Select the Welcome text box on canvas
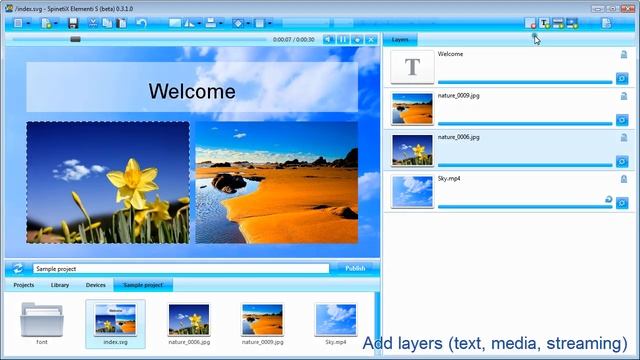 (192, 87)
